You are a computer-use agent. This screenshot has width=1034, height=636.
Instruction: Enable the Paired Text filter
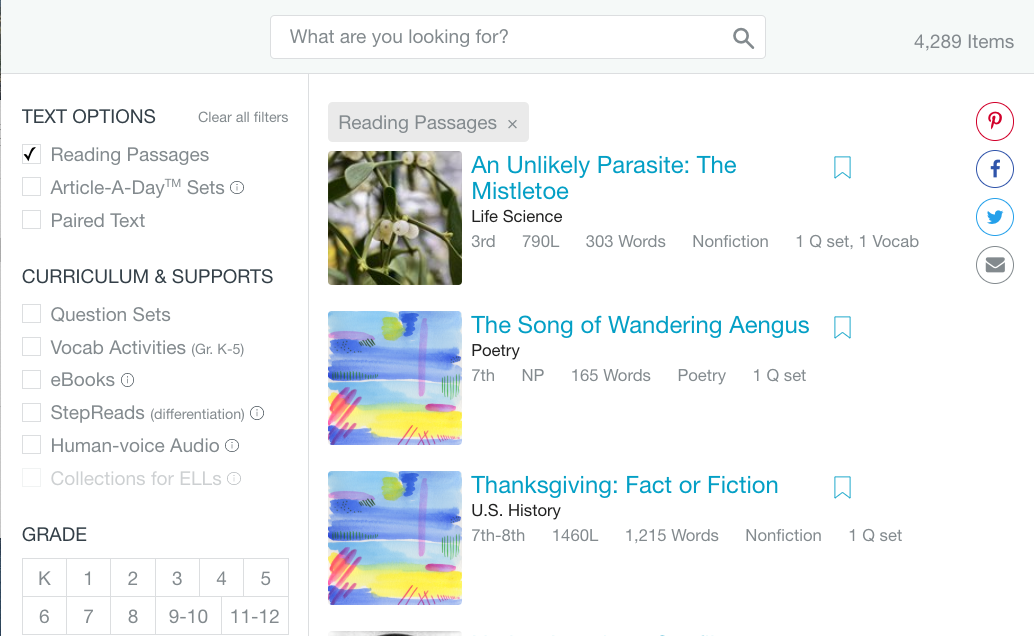coord(32,220)
